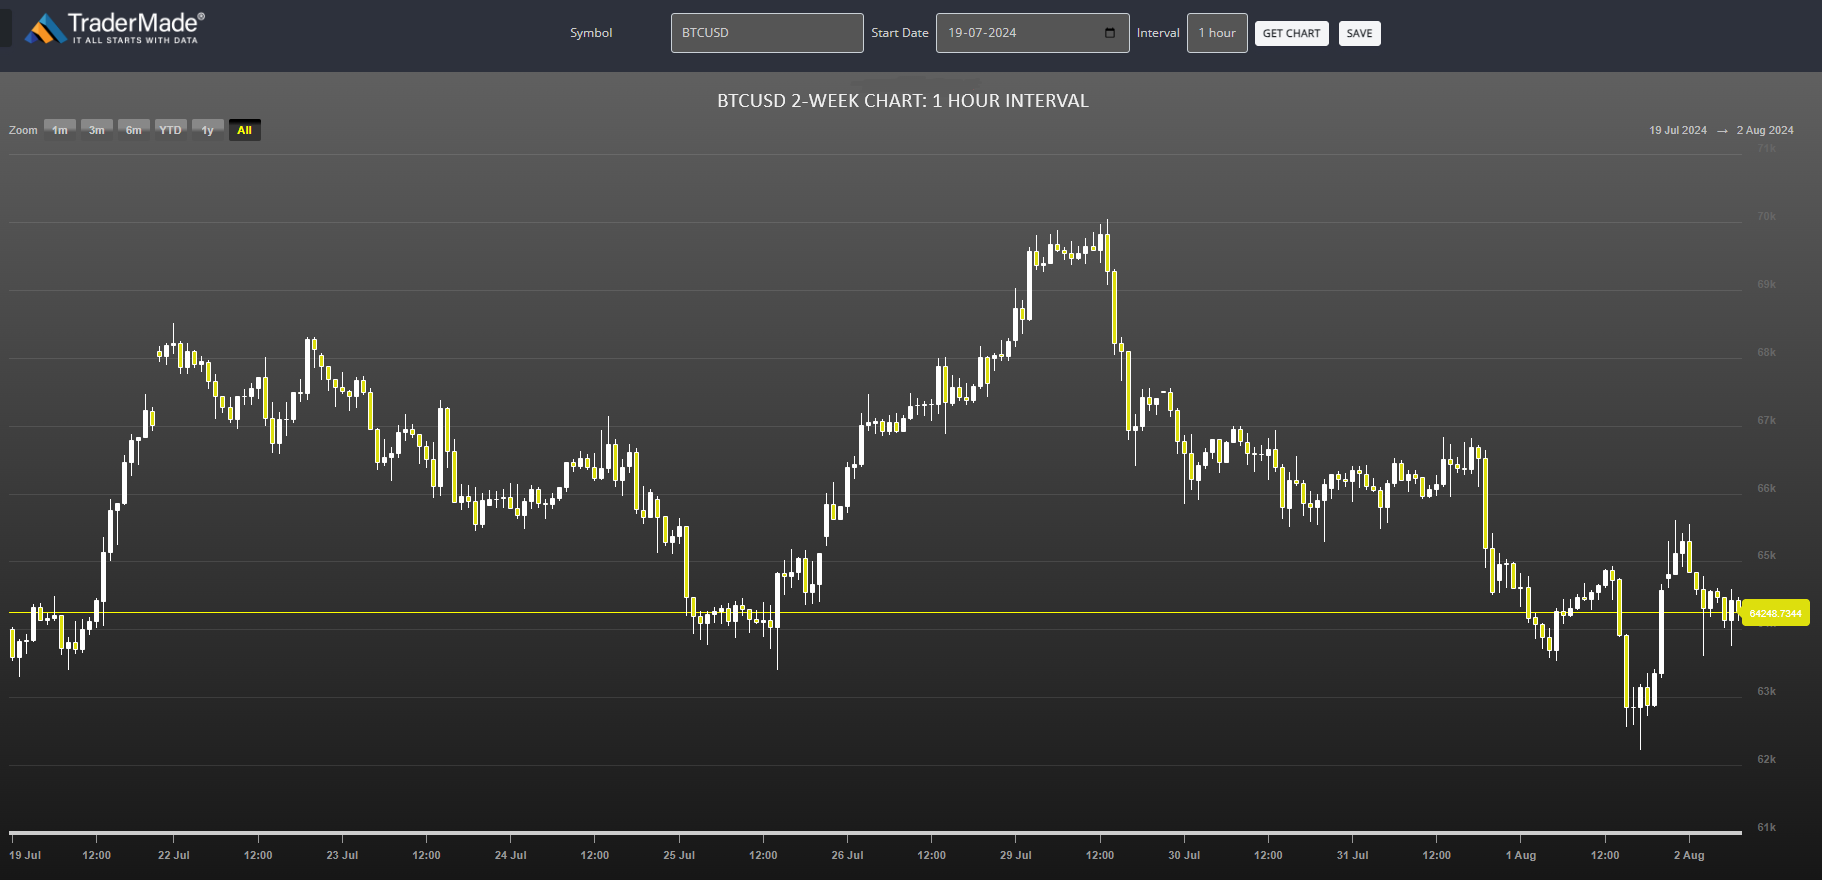
Task: Open the date picker calendar icon
Action: point(1110,33)
